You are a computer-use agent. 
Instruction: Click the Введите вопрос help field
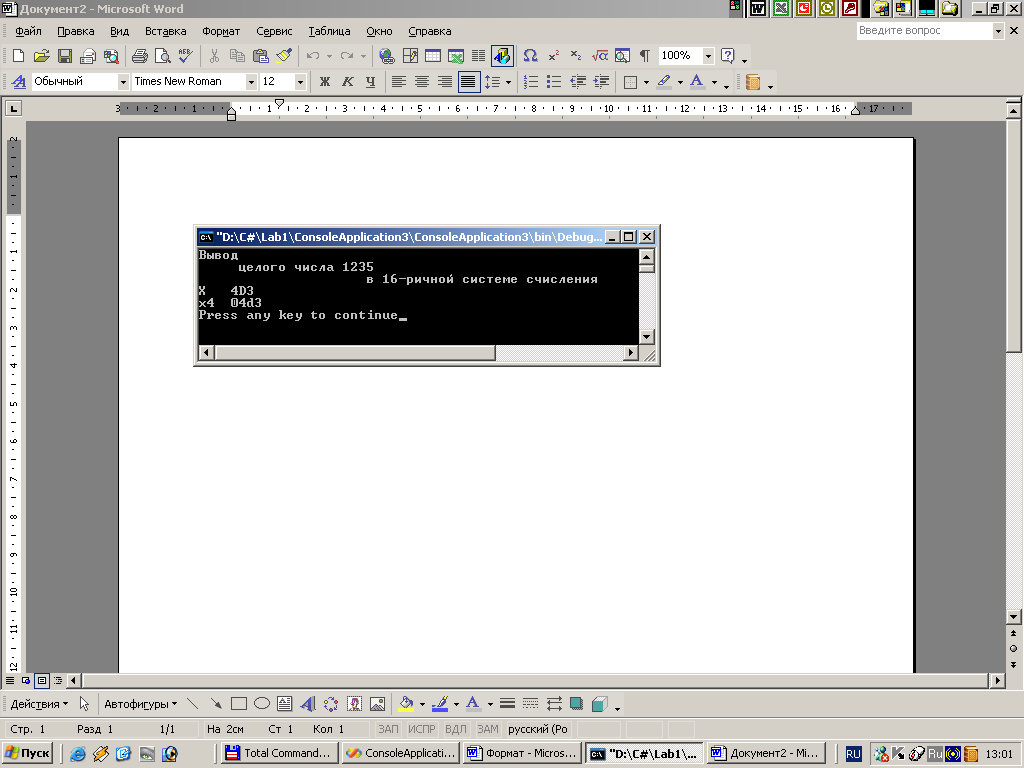(924, 31)
